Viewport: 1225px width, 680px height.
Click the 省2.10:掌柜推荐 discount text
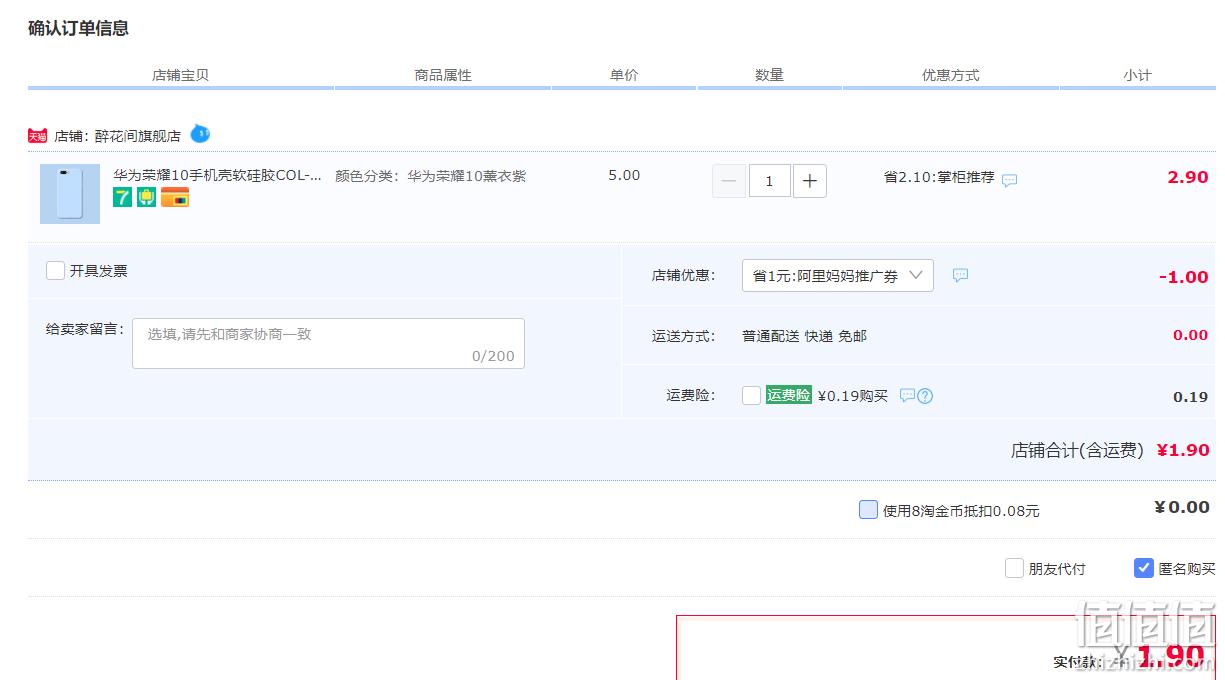939,177
